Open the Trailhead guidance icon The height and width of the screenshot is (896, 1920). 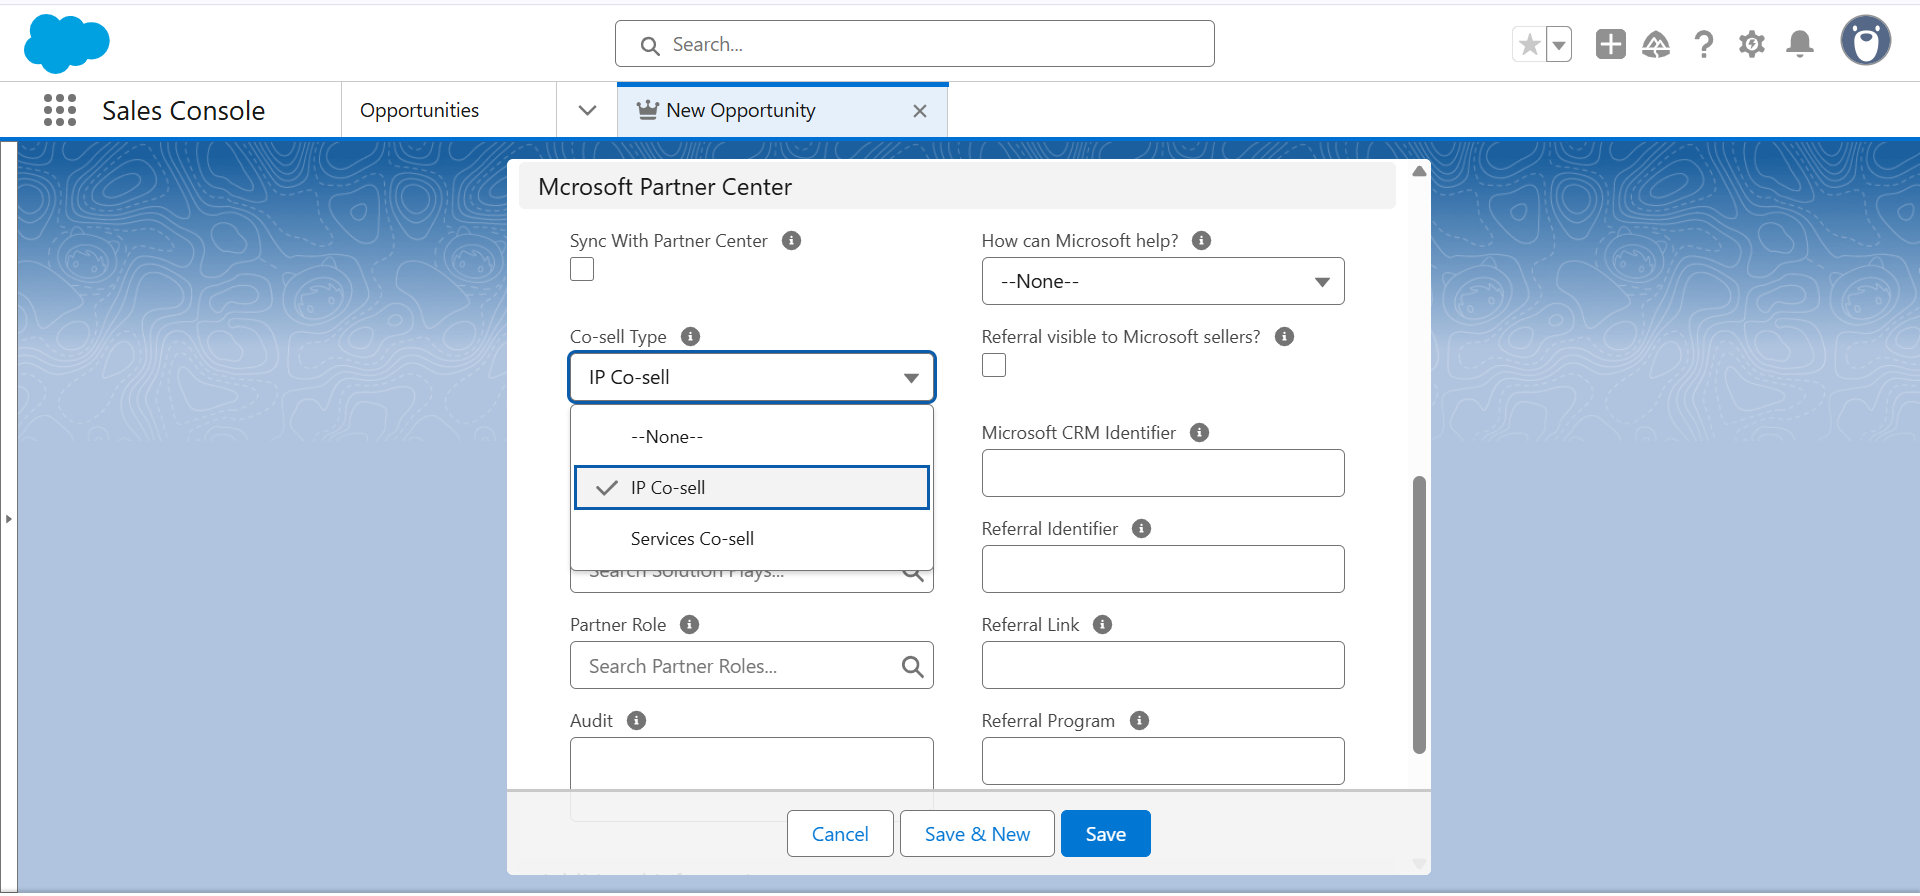tap(1656, 44)
